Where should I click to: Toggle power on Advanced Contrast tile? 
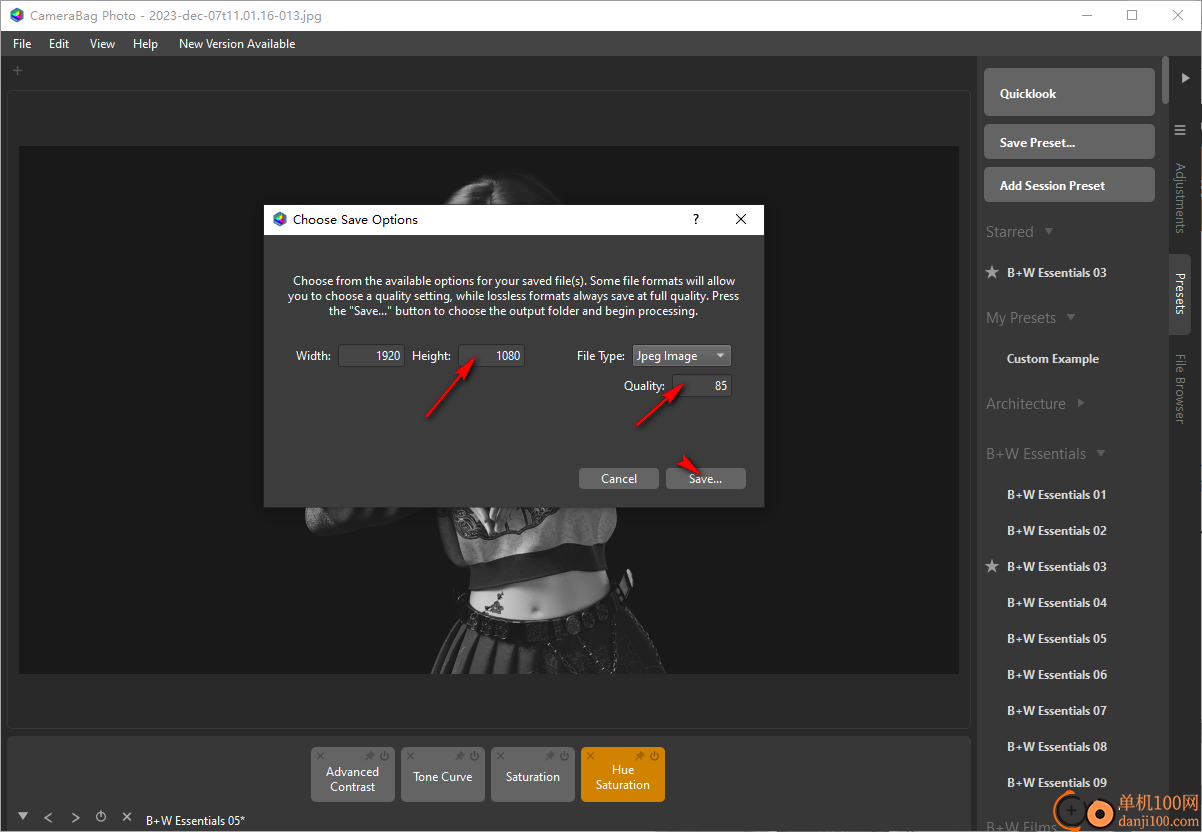(x=384, y=756)
